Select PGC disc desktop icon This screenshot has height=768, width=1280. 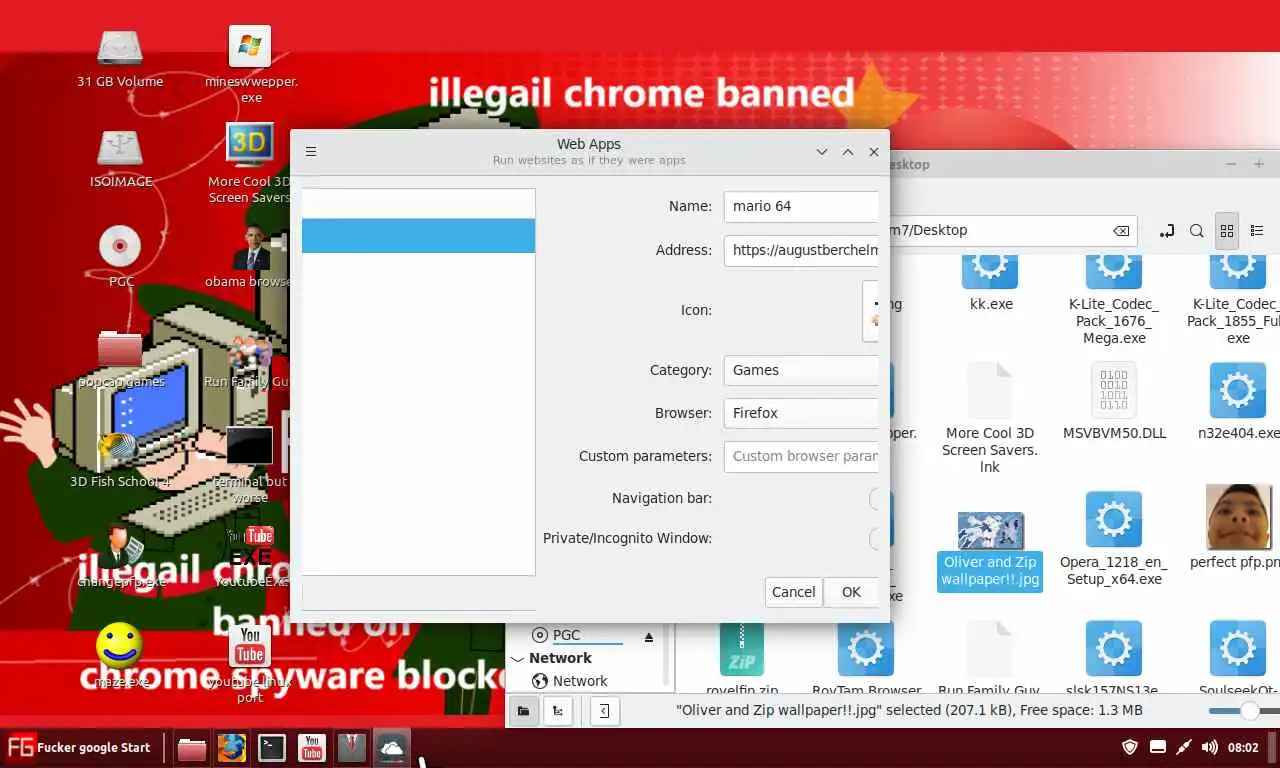click(120, 257)
